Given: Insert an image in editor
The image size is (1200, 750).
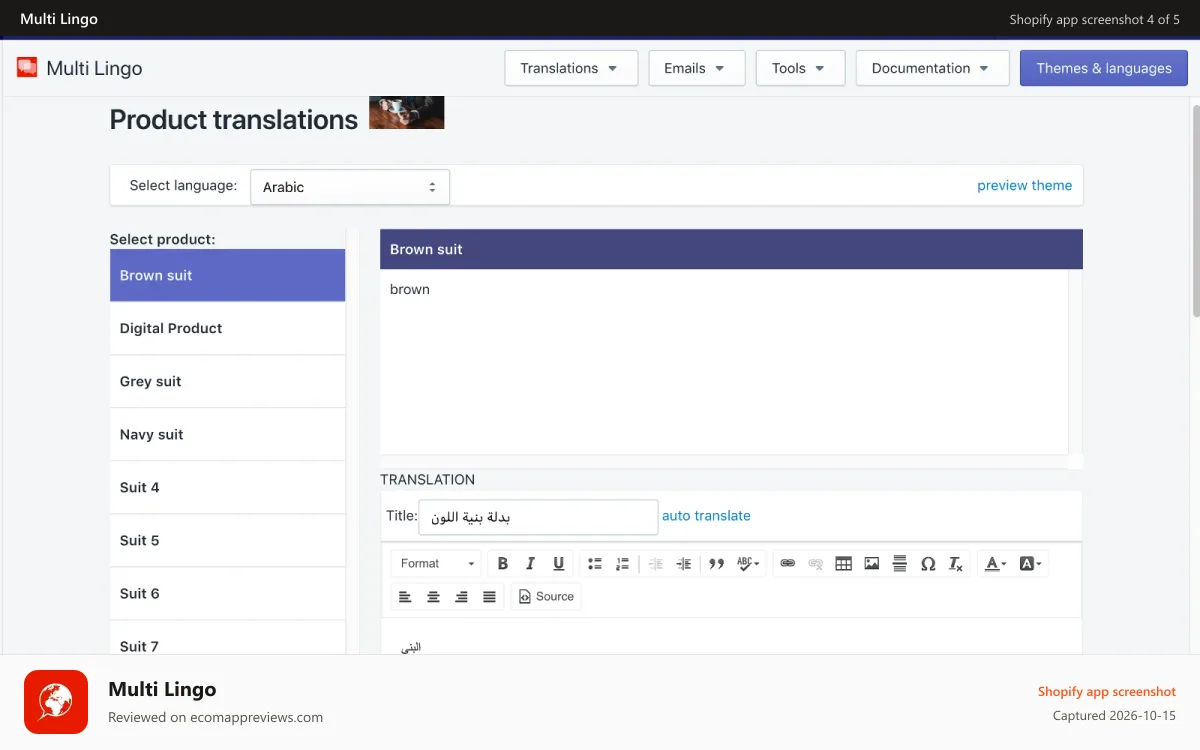Looking at the screenshot, I should pyautogui.click(x=872, y=564).
